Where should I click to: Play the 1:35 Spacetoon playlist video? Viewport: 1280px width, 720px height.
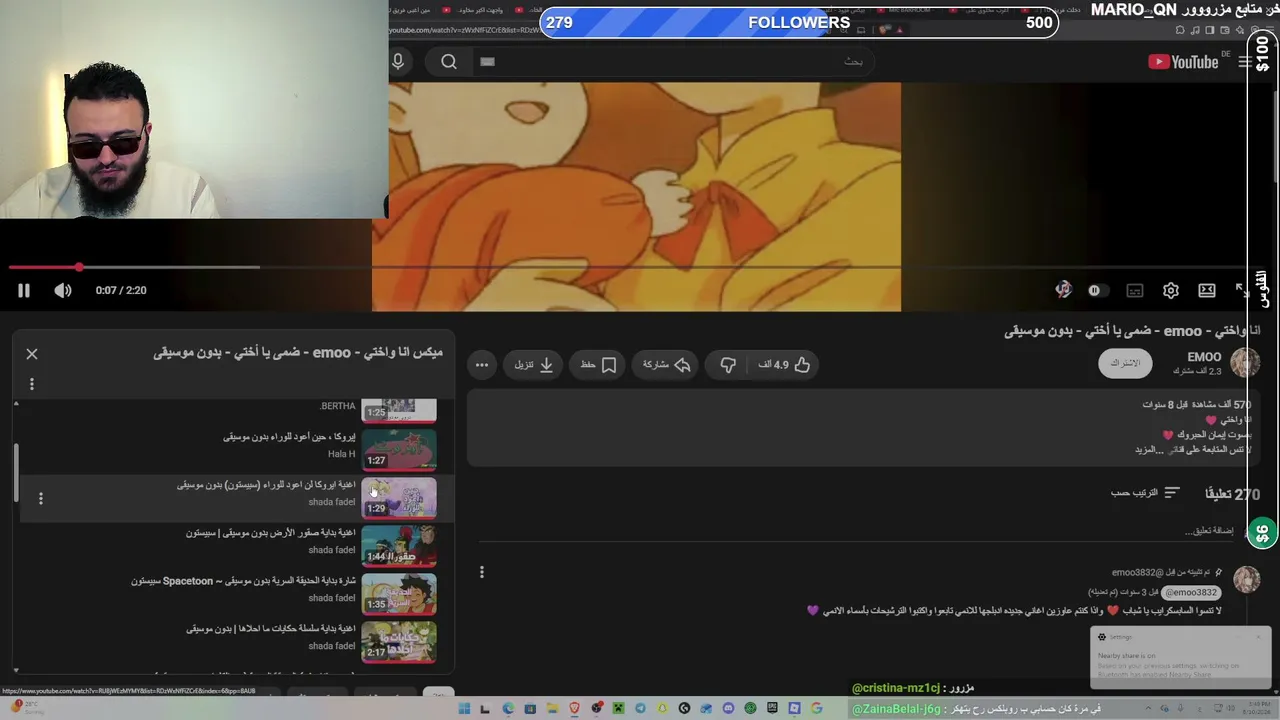[x=399, y=593]
